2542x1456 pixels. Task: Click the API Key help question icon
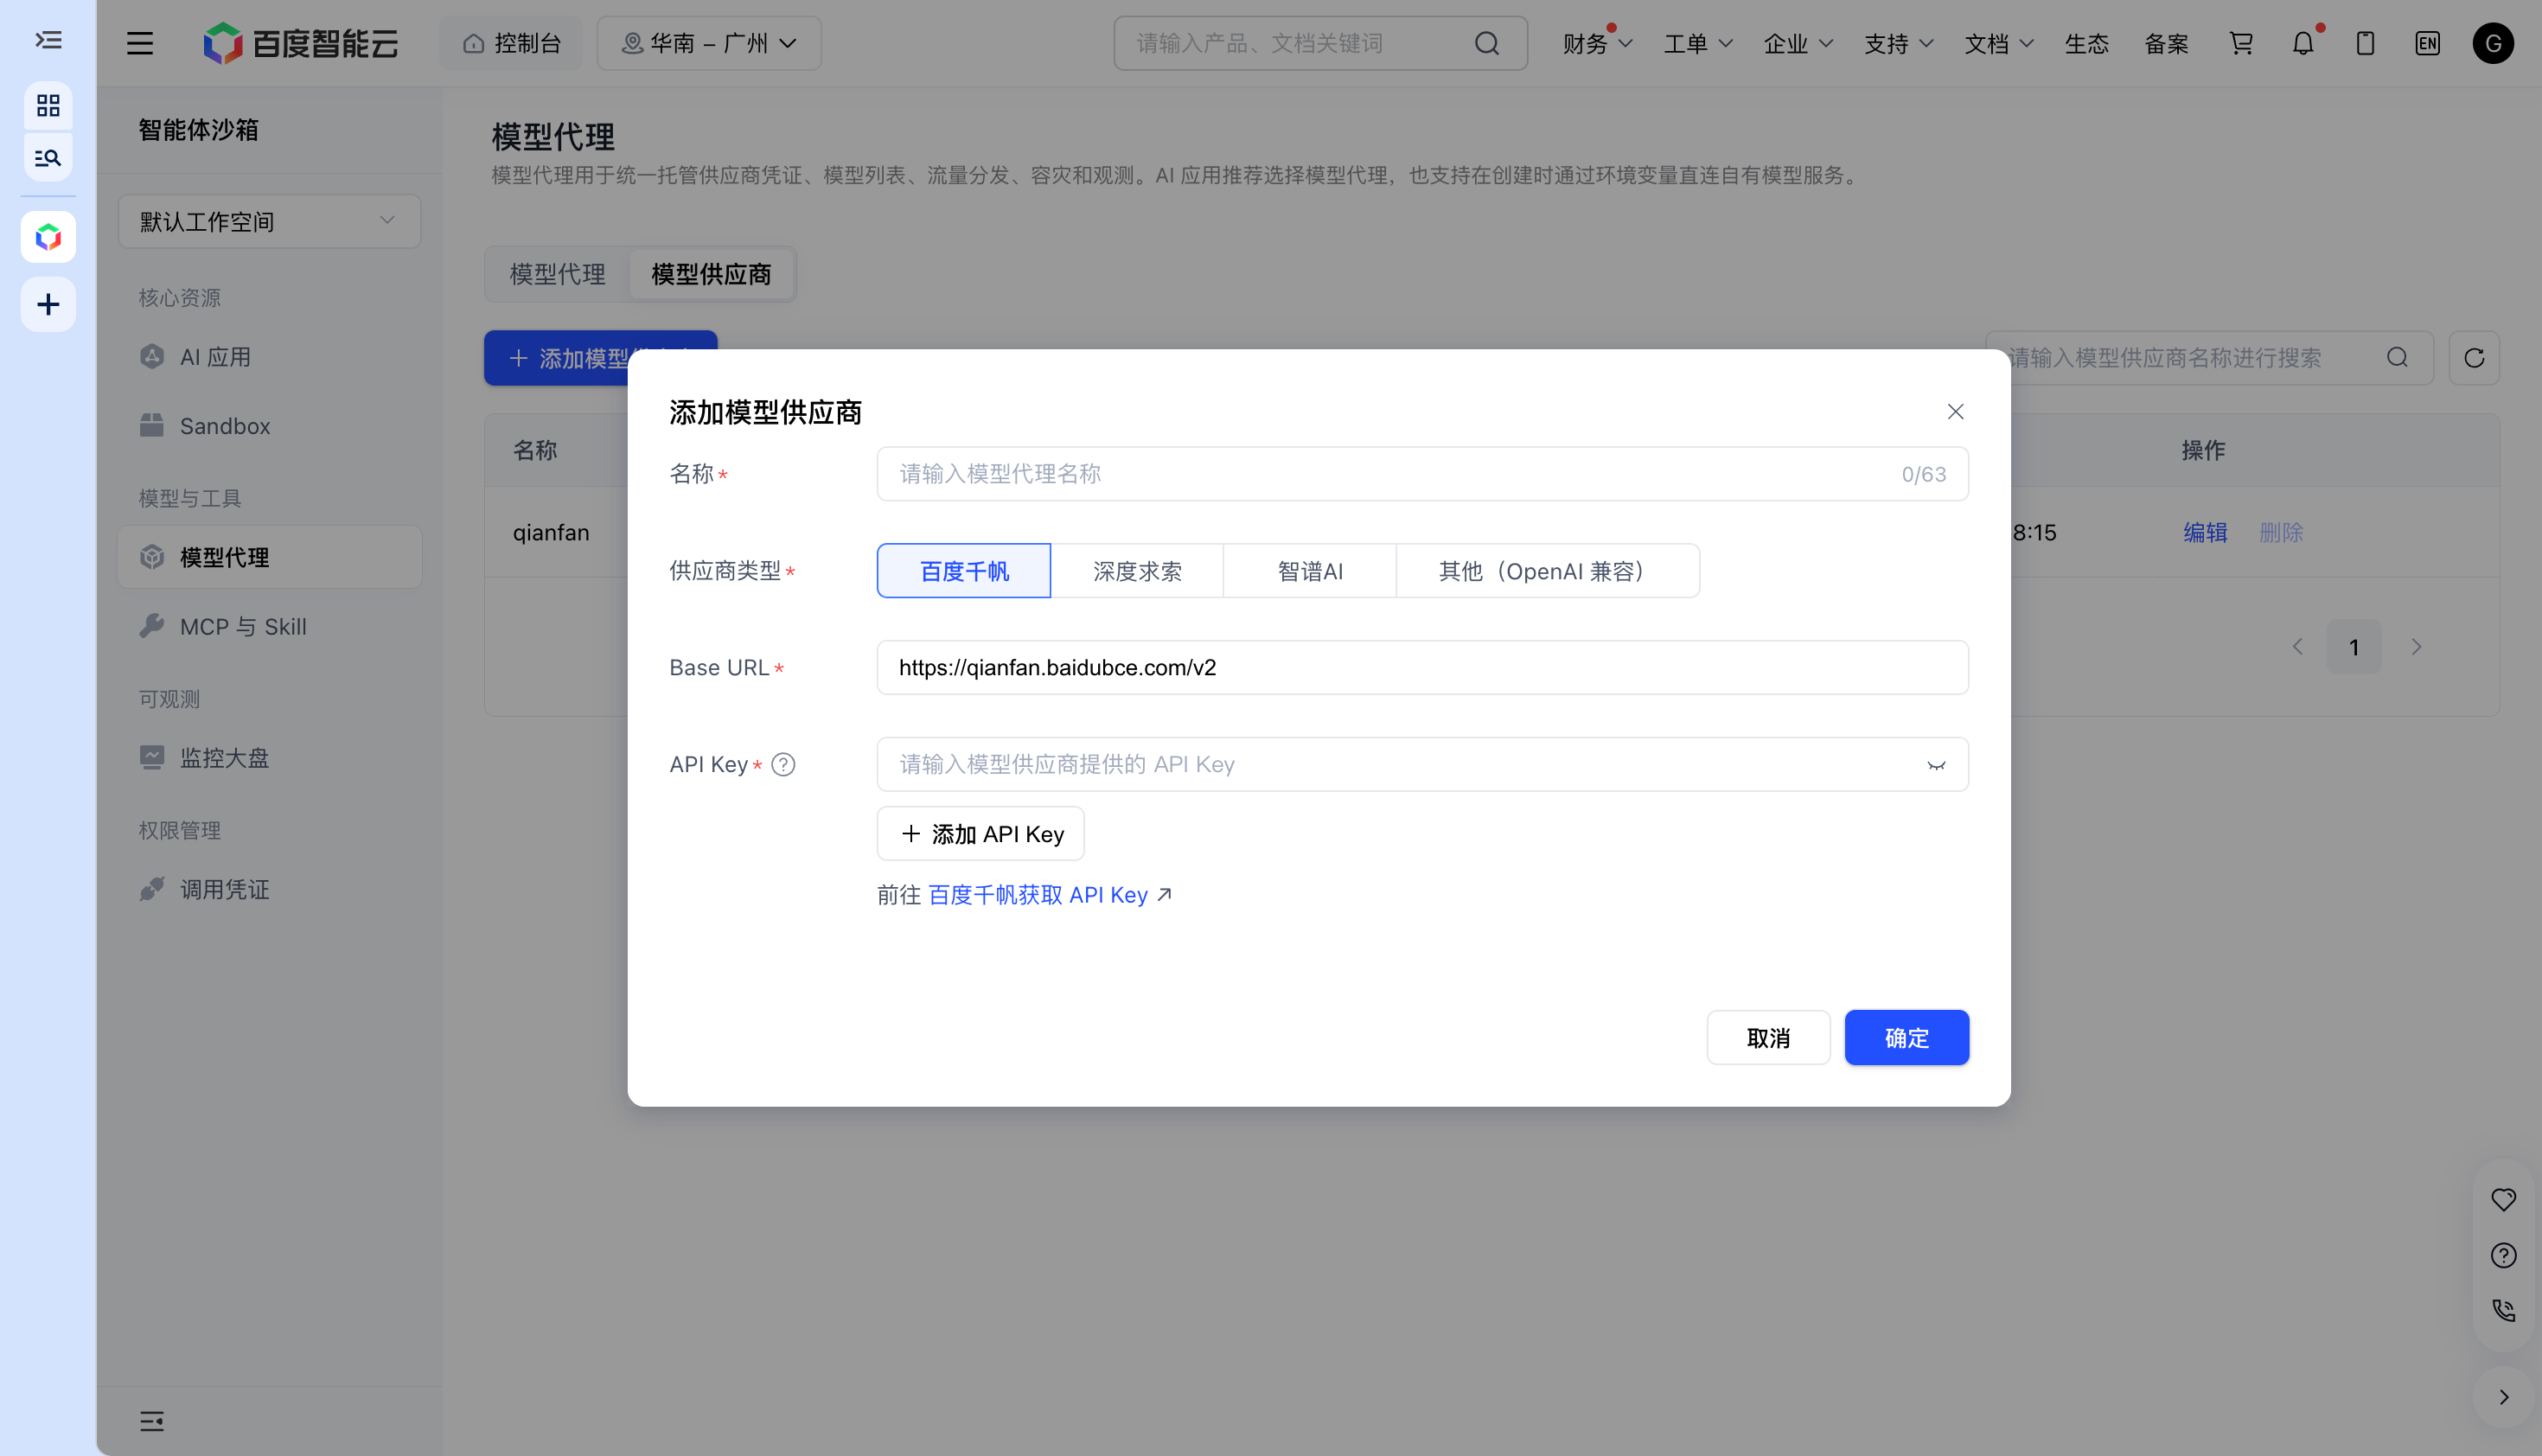pos(783,765)
